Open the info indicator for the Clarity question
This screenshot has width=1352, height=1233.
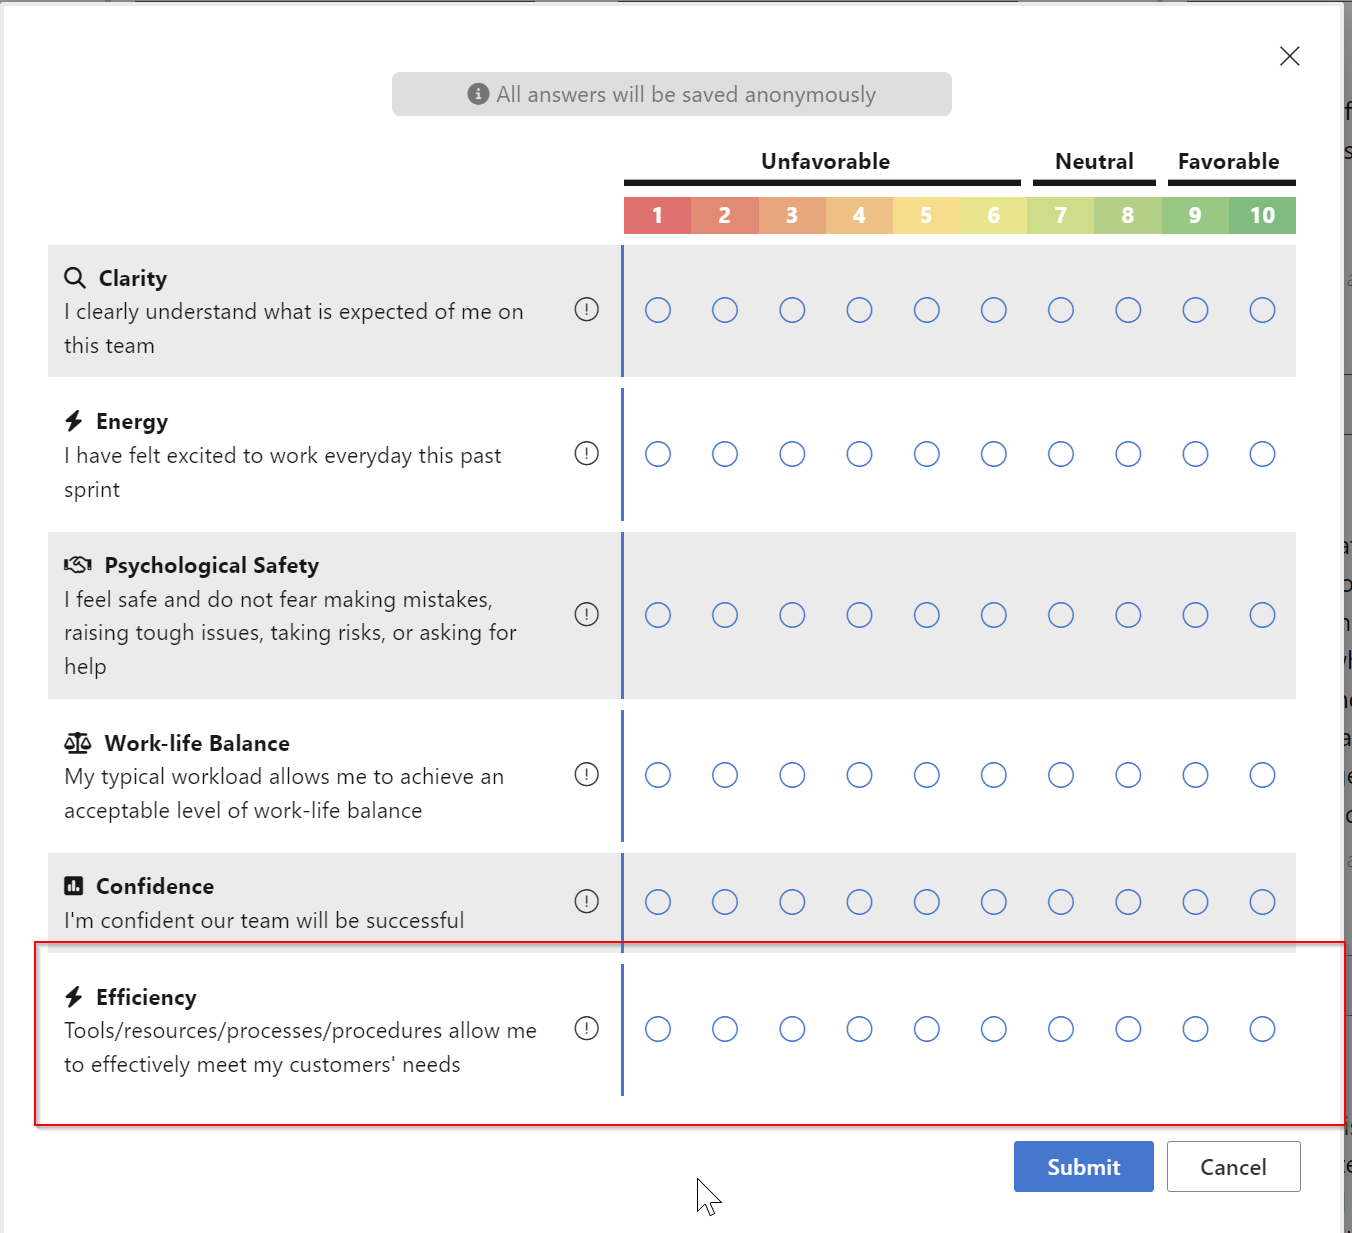pos(587,311)
